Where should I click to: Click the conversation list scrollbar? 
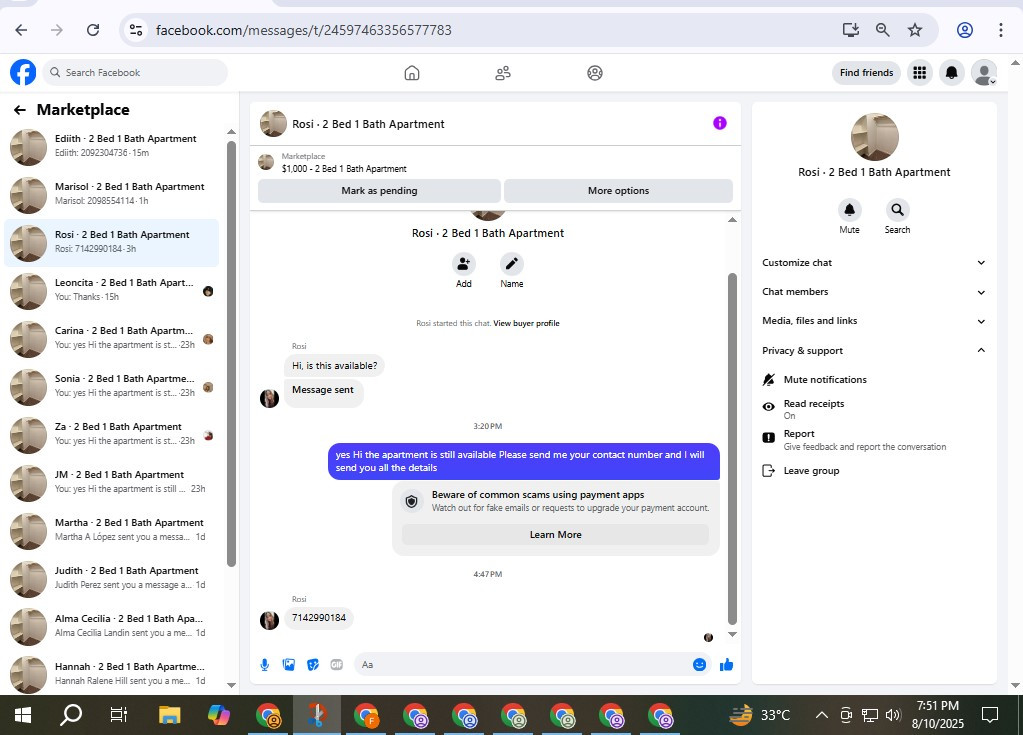pyautogui.click(x=231, y=353)
